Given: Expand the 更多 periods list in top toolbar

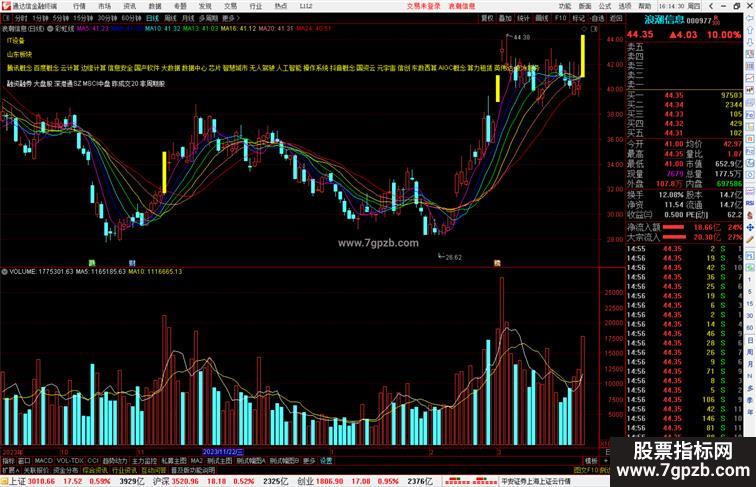Looking at the screenshot, I should [230, 18].
